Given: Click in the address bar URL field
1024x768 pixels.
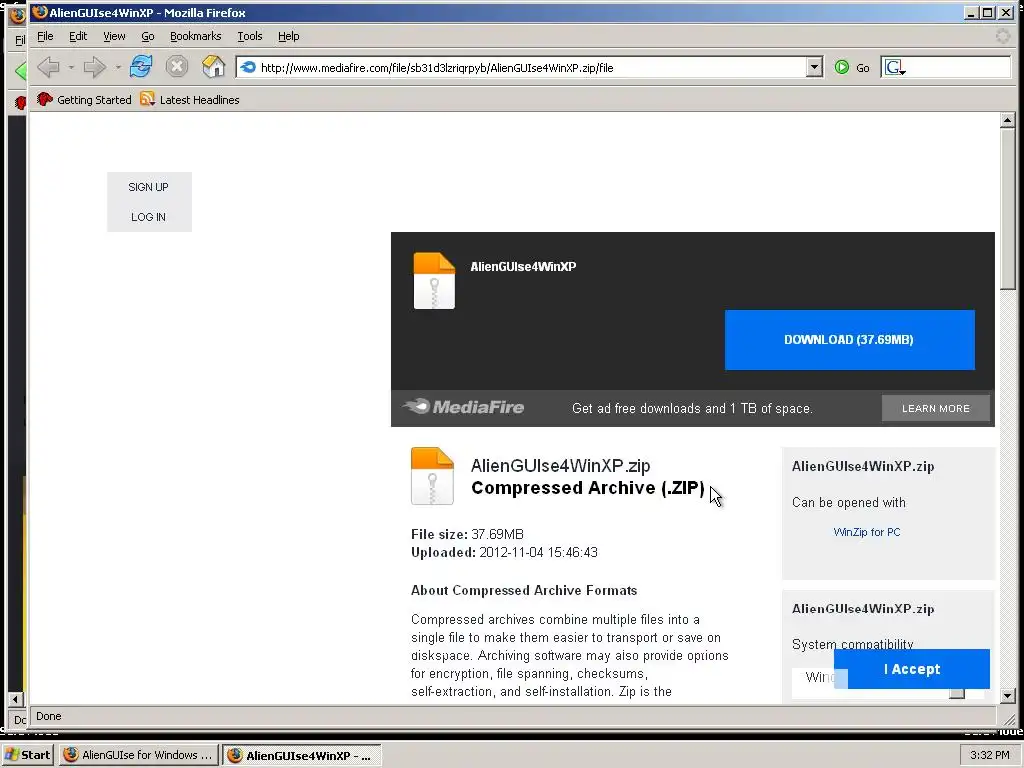Looking at the screenshot, I should (529, 67).
